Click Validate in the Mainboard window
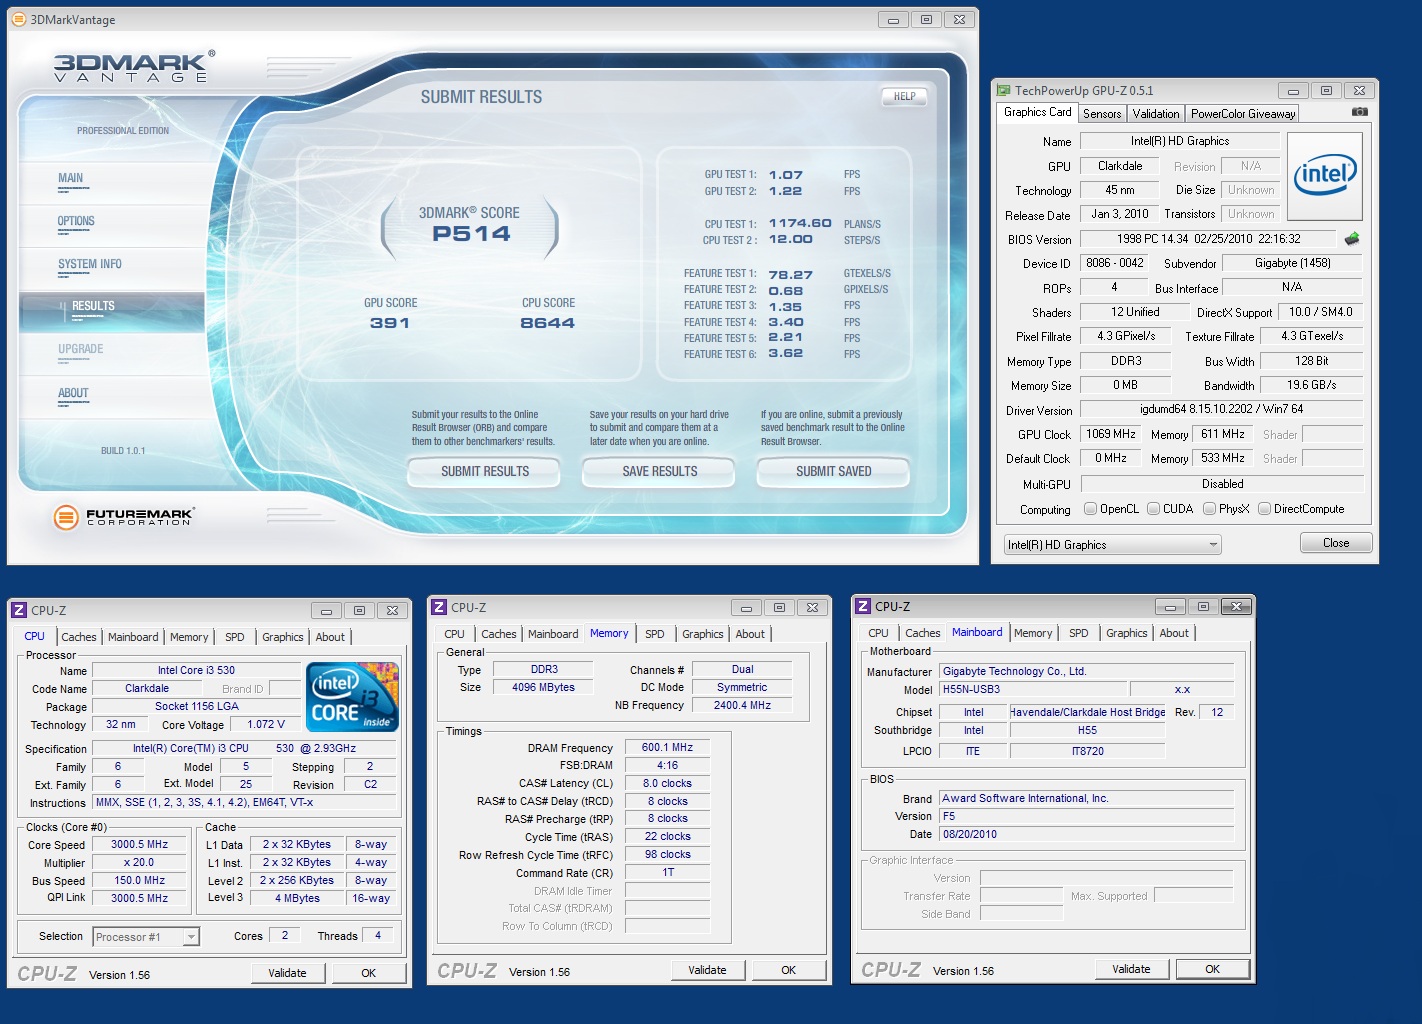The width and height of the screenshot is (1422, 1024). tap(1131, 969)
